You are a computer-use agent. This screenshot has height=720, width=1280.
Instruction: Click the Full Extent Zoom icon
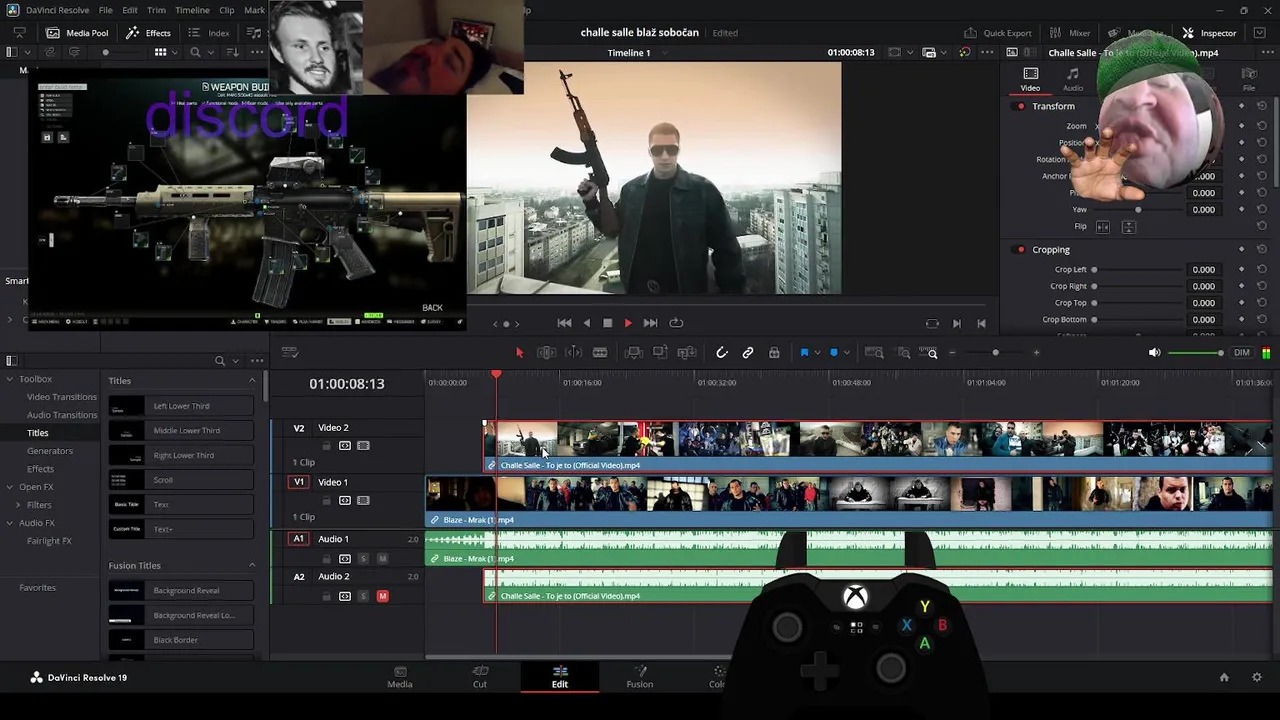[x=874, y=353]
